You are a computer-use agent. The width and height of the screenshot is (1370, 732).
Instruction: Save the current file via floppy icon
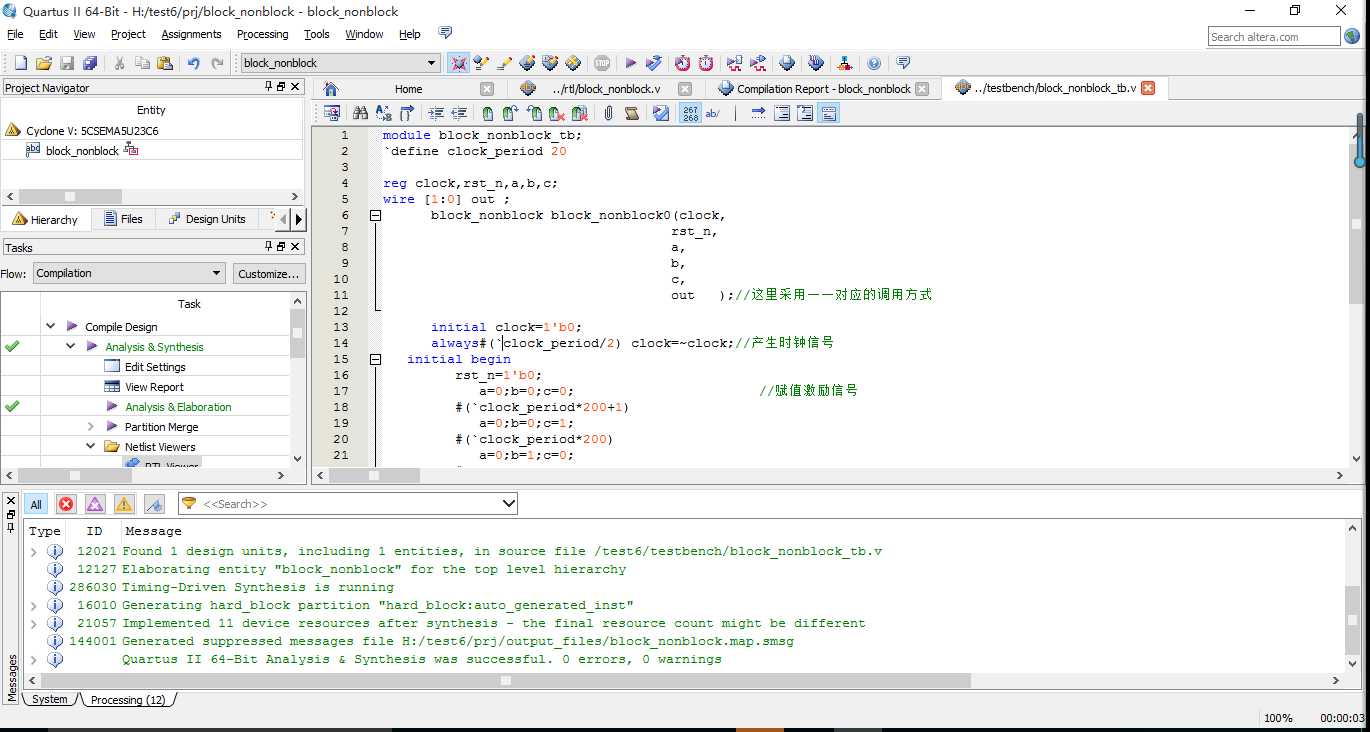[67, 63]
